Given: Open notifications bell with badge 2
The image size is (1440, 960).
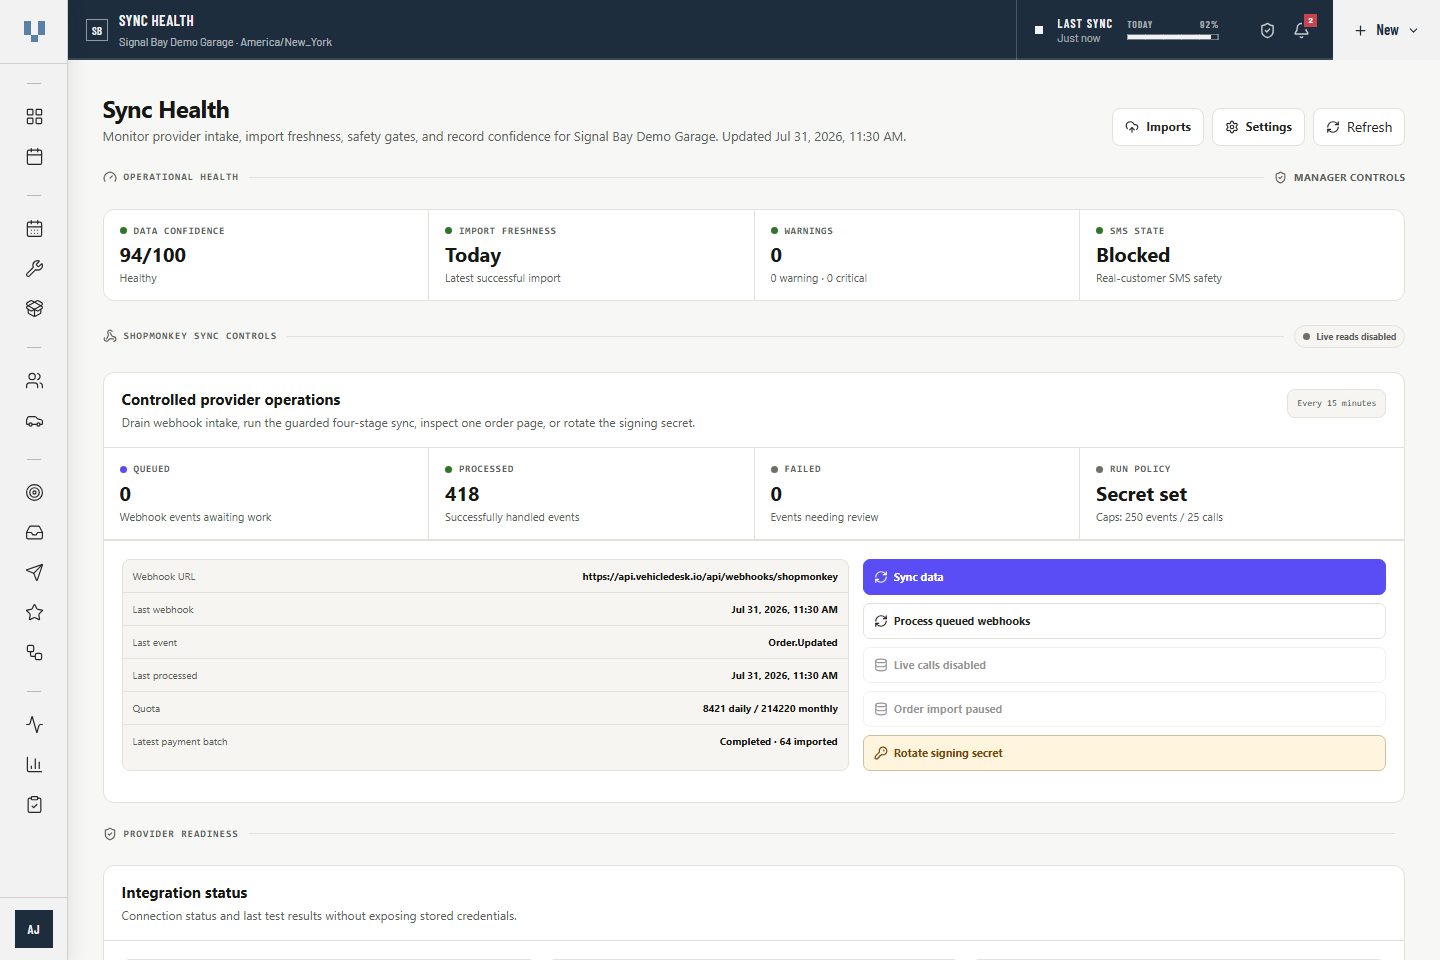Looking at the screenshot, I should (1302, 30).
